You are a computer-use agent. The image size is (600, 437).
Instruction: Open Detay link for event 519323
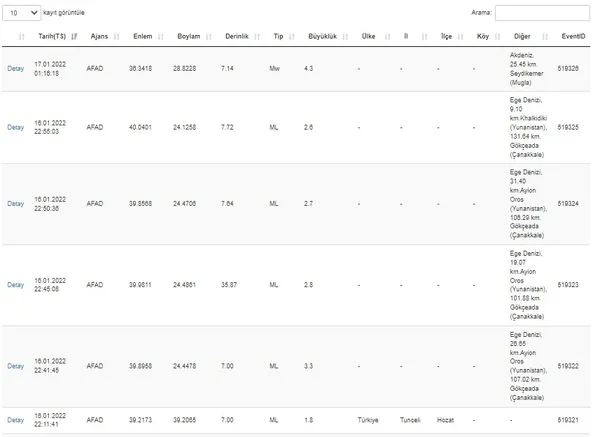[x=15, y=285]
